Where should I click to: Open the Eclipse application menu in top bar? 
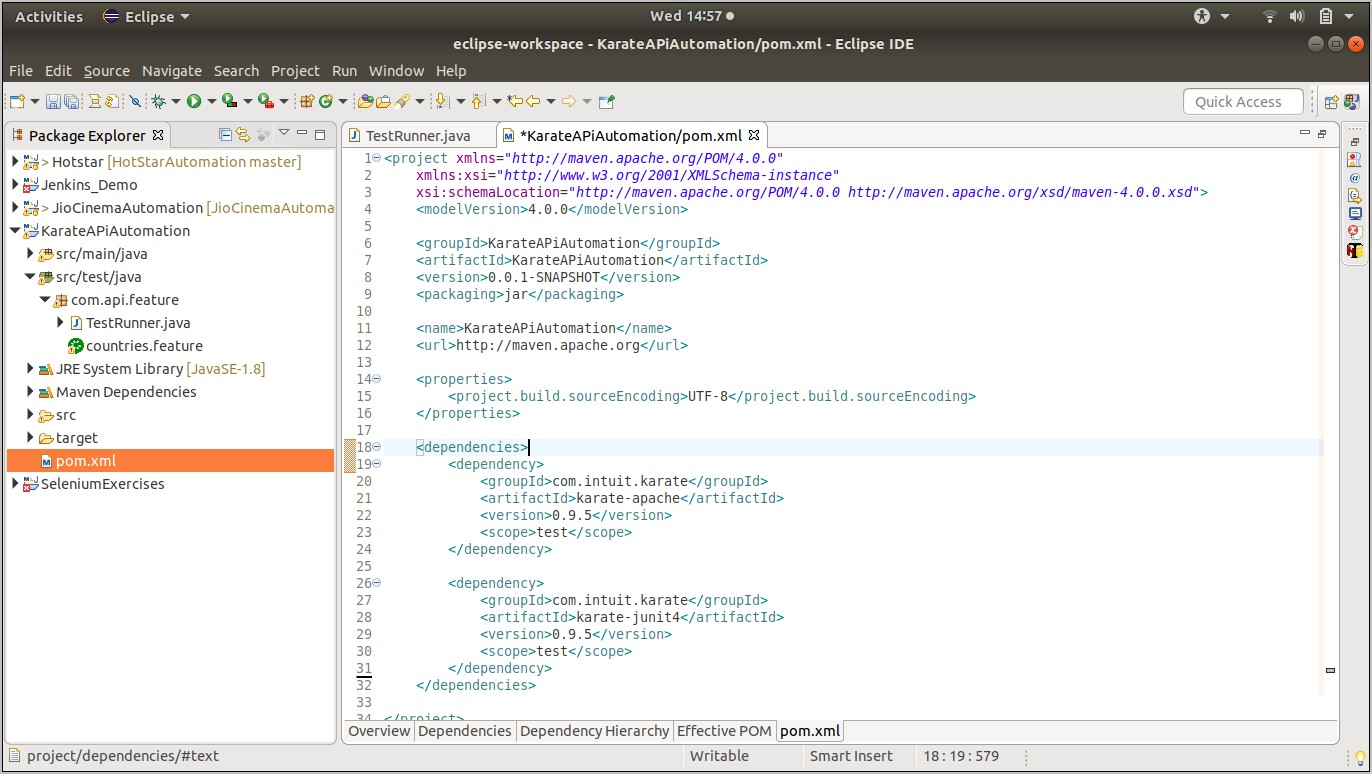(x=146, y=16)
